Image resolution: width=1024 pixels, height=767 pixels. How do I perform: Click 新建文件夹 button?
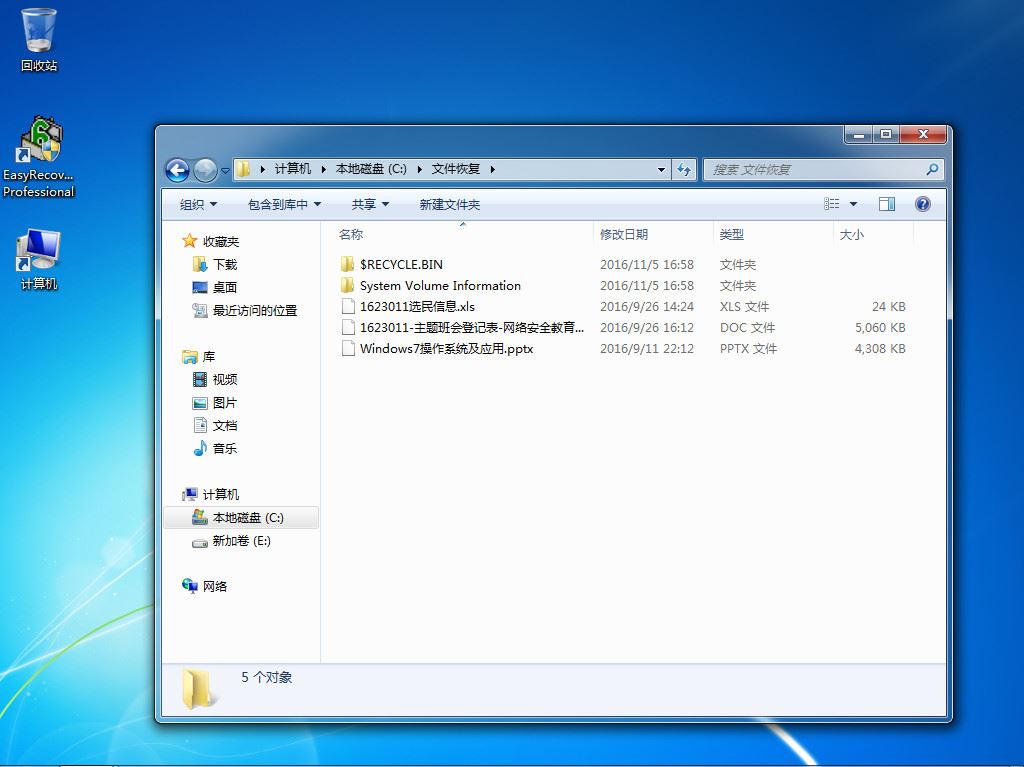coord(449,204)
